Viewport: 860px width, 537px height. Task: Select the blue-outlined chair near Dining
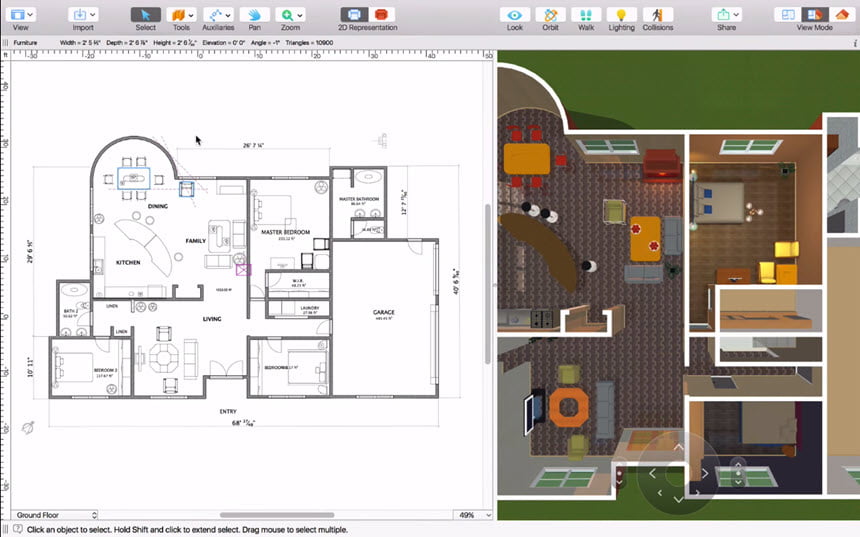(186, 189)
